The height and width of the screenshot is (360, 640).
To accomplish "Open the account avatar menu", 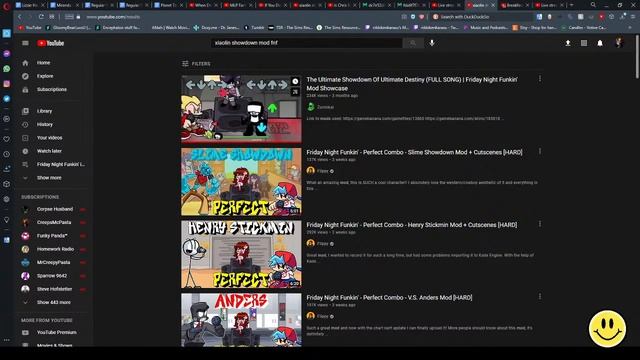I will pos(619,43).
